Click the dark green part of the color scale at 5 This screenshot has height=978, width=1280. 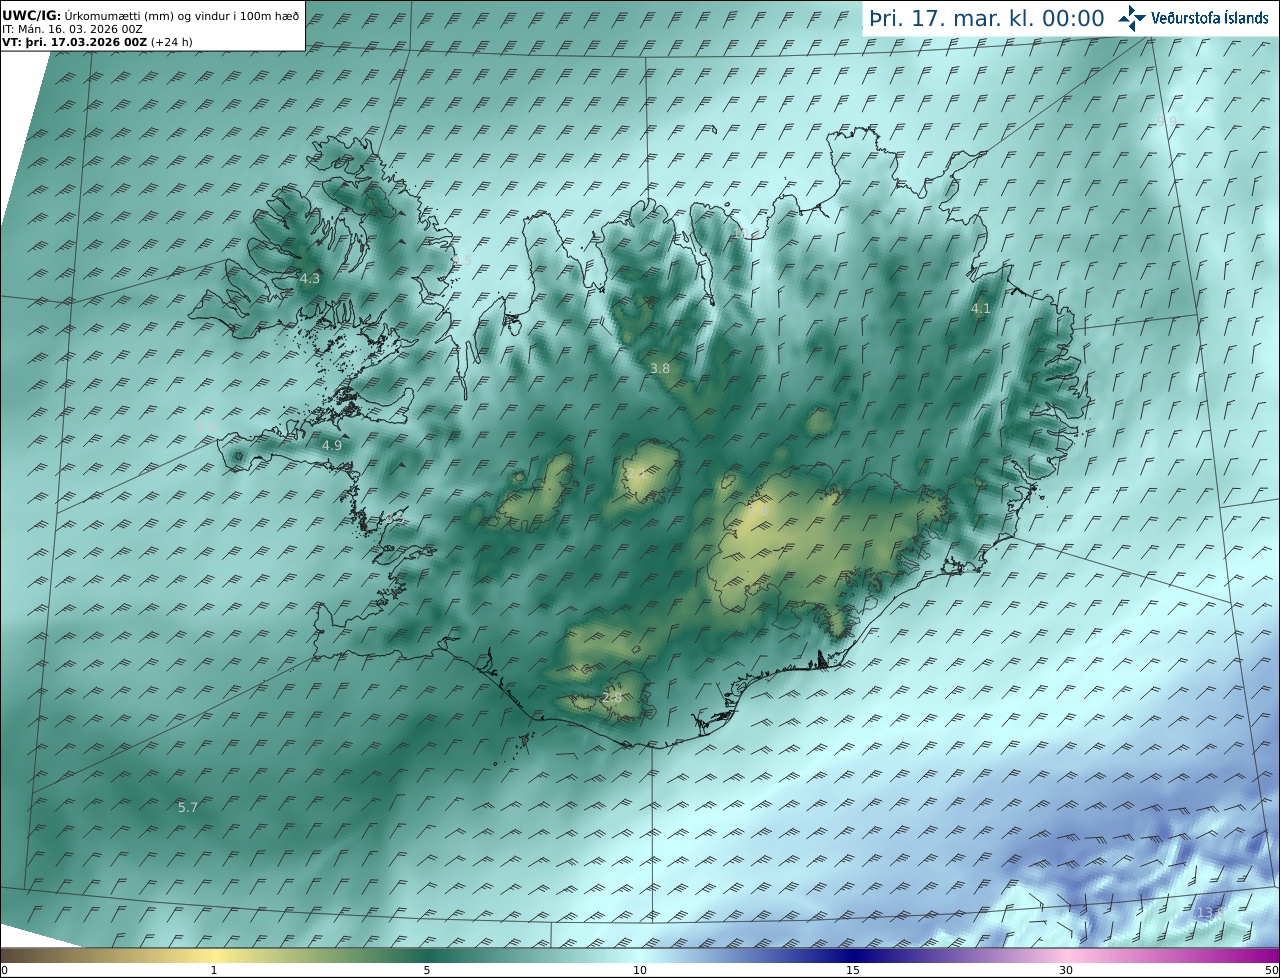pyautogui.click(x=427, y=956)
